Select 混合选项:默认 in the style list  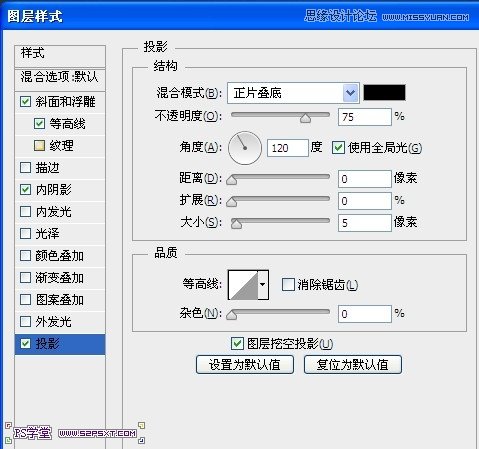click(x=60, y=79)
